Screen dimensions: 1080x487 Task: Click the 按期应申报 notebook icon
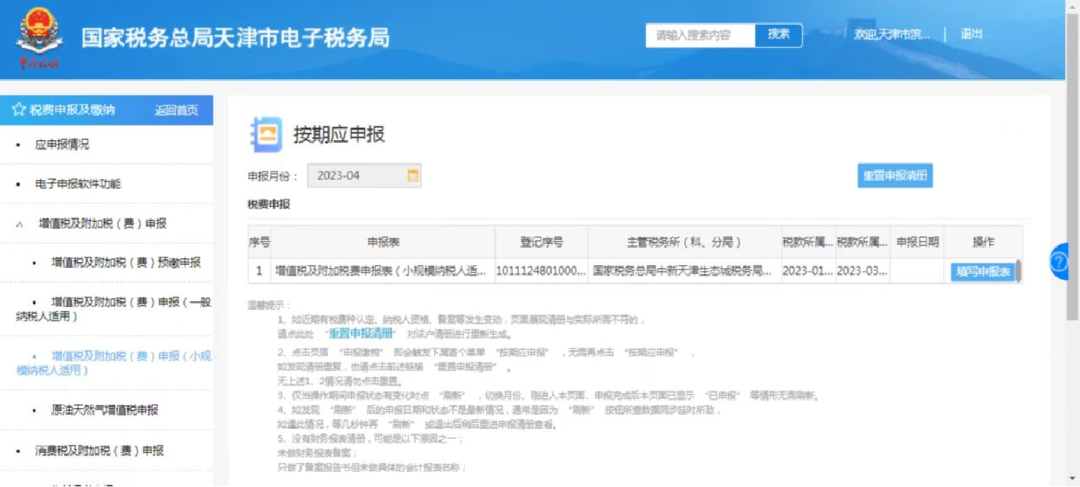coord(267,134)
